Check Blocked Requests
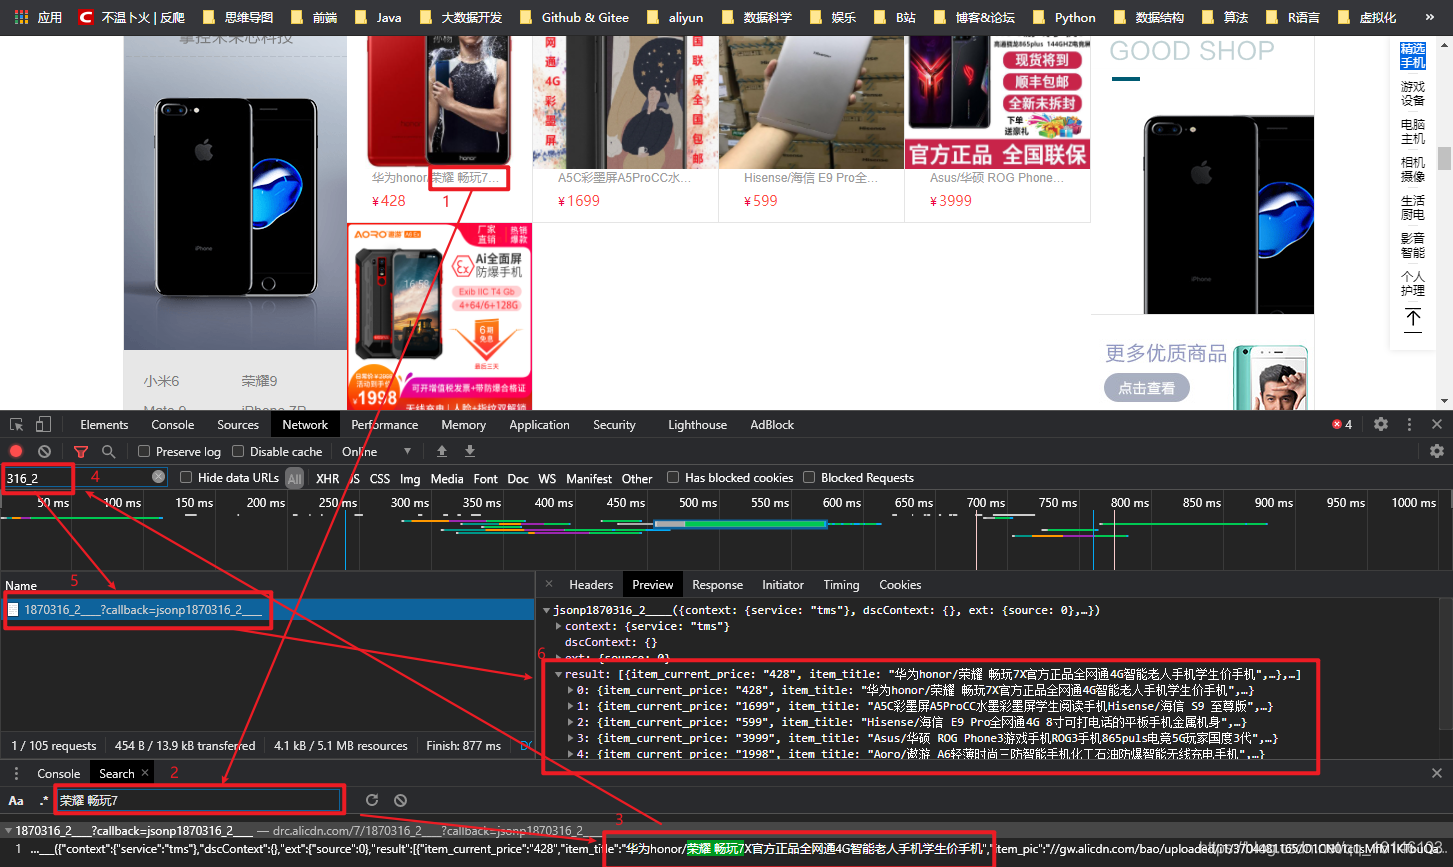 [x=809, y=477]
